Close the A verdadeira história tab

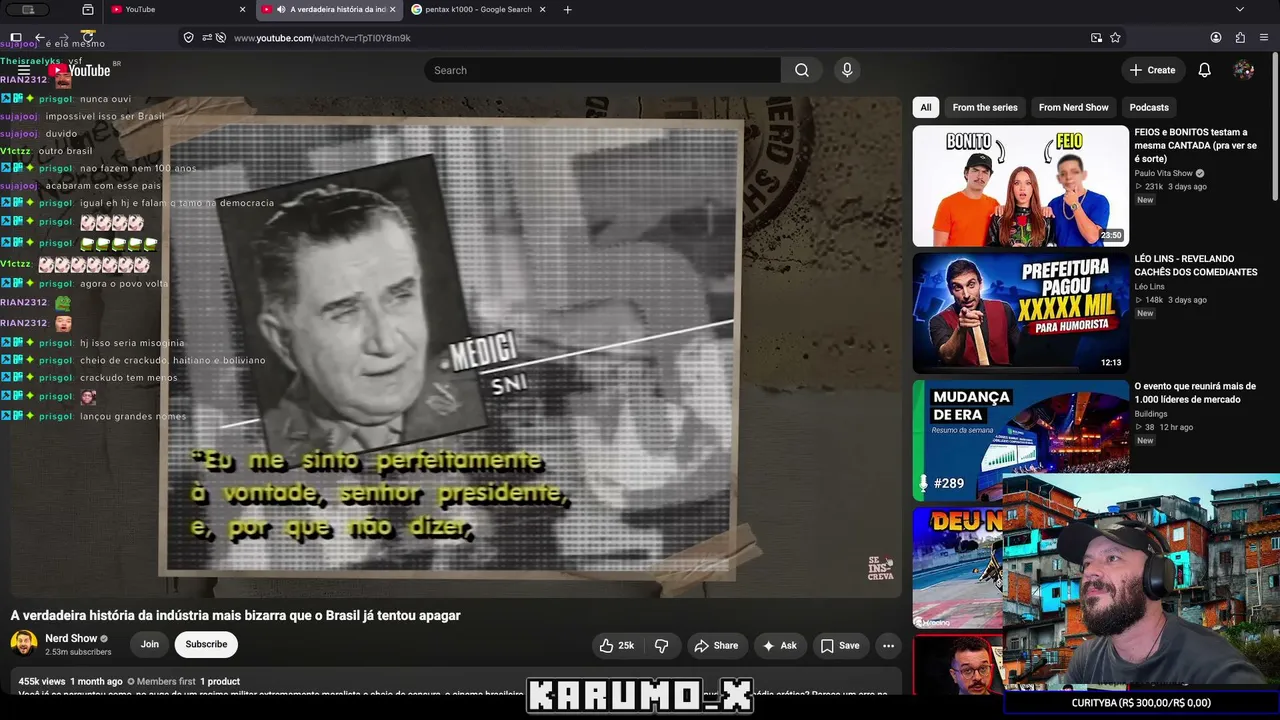click(x=392, y=10)
